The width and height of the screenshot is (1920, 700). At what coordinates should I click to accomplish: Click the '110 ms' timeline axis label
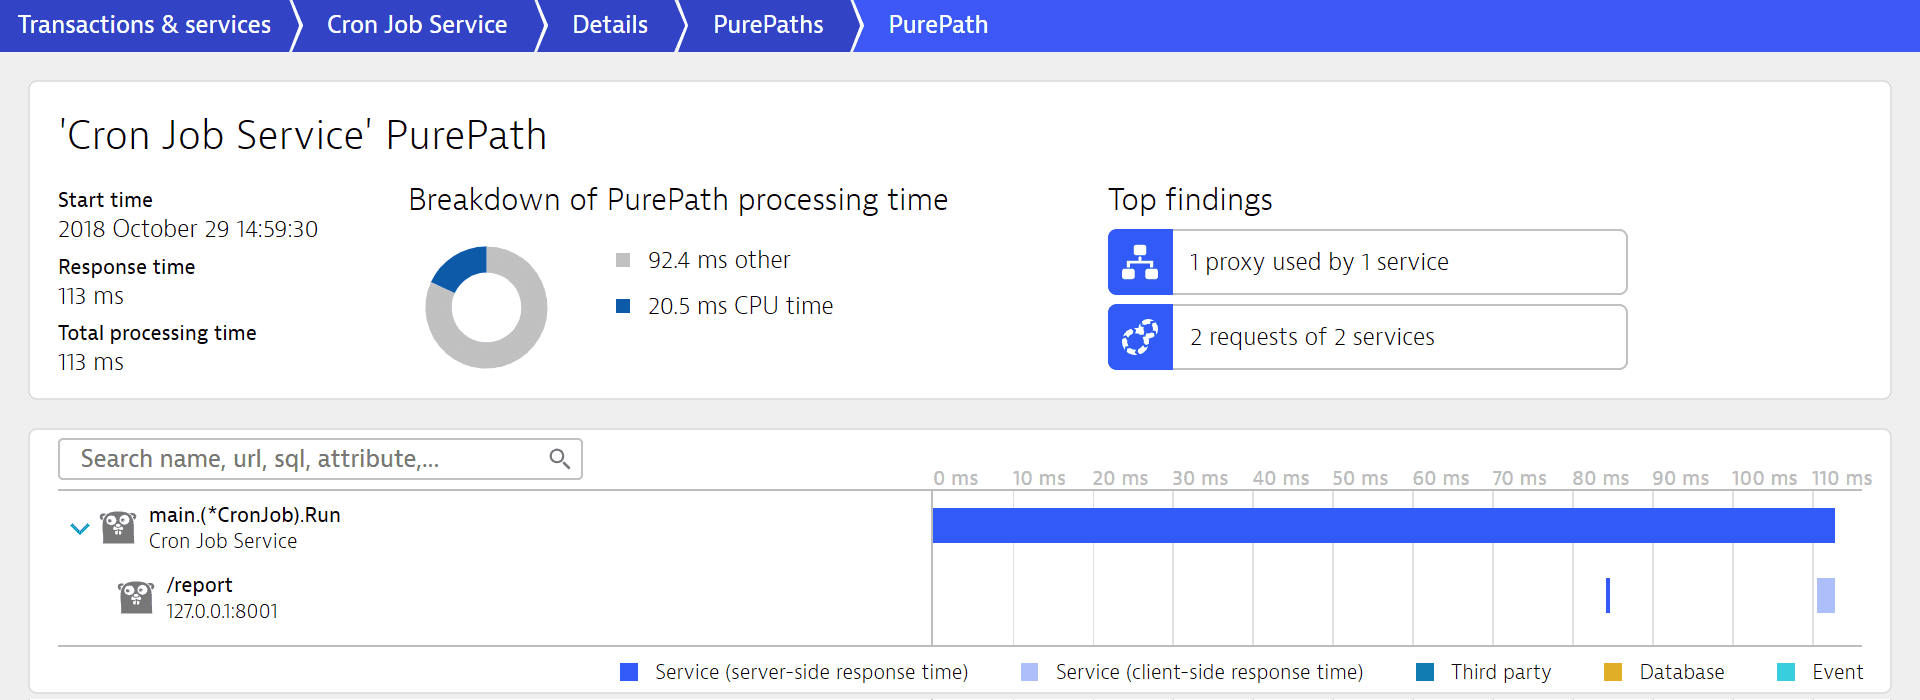[1842, 478]
